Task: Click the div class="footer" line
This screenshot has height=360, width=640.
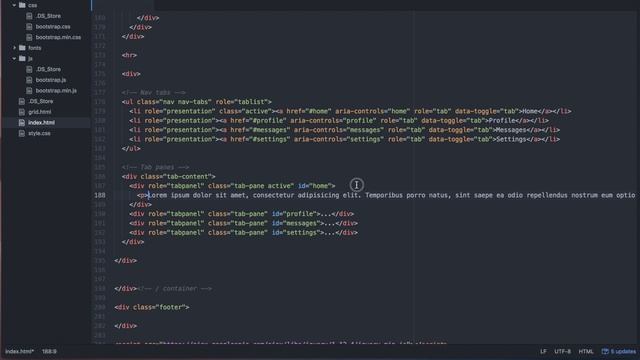Action: coord(152,307)
